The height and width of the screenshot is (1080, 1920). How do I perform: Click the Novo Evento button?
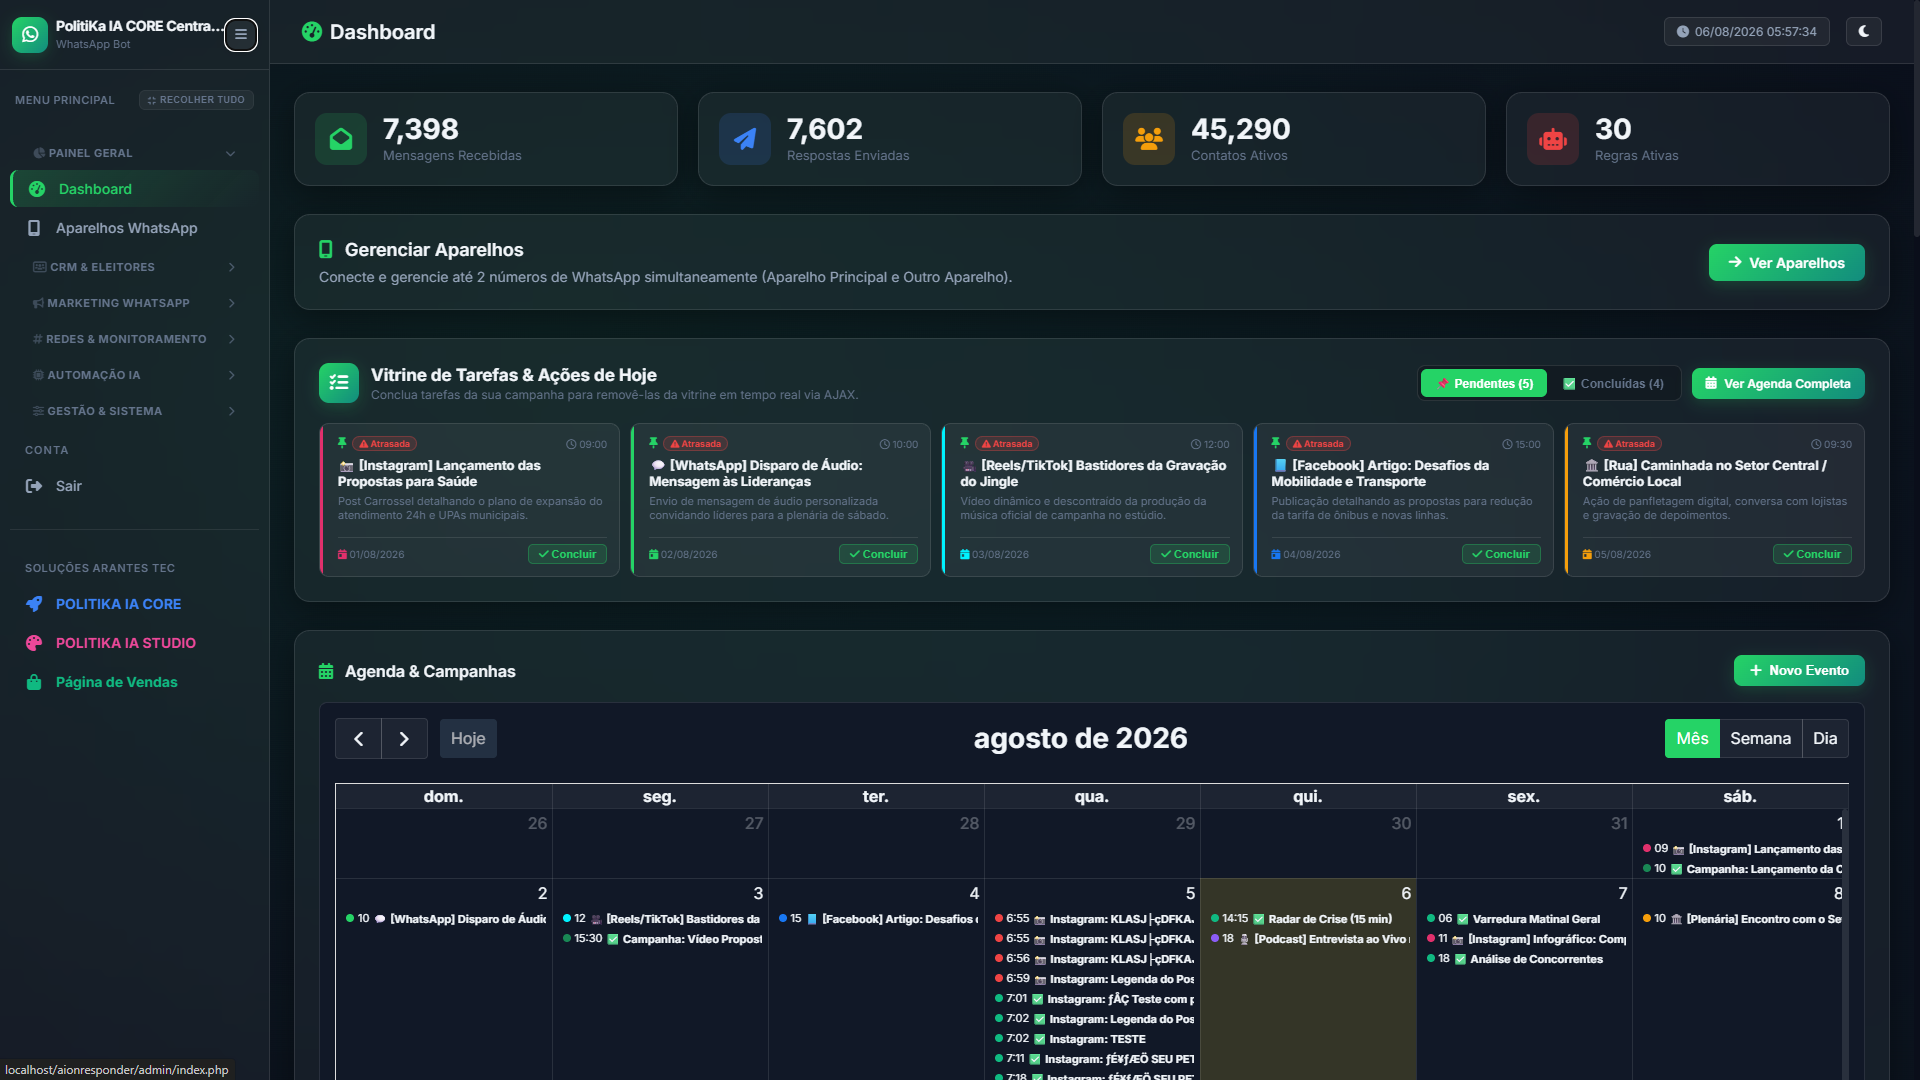(x=1799, y=670)
